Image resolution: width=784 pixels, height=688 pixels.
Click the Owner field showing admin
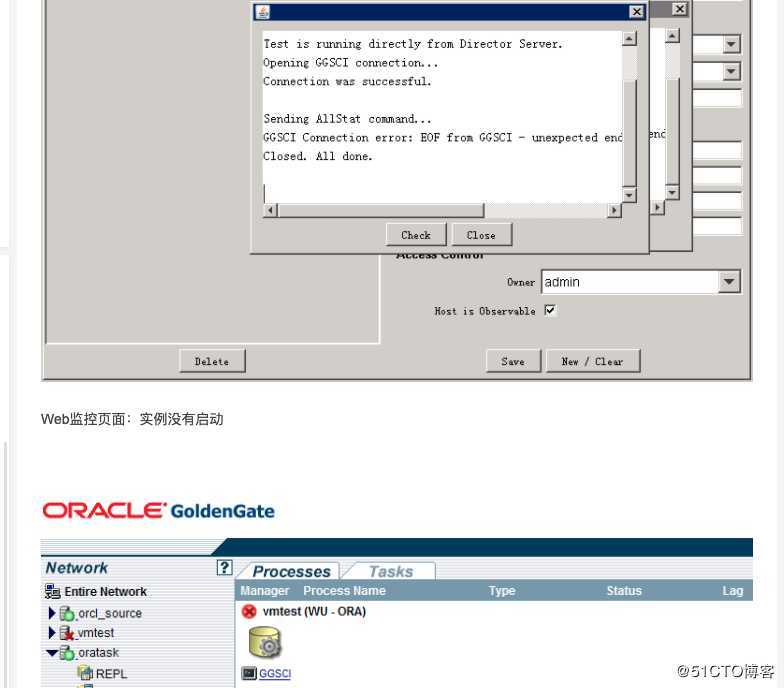tap(630, 282)
